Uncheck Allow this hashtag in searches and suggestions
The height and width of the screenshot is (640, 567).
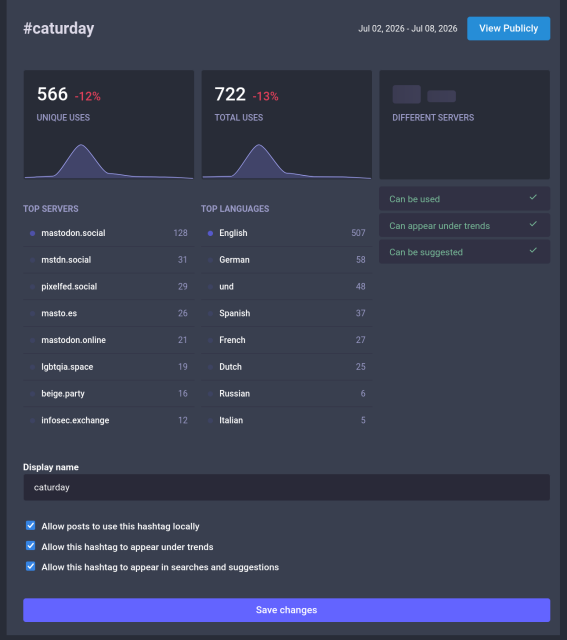pos(31,567)
